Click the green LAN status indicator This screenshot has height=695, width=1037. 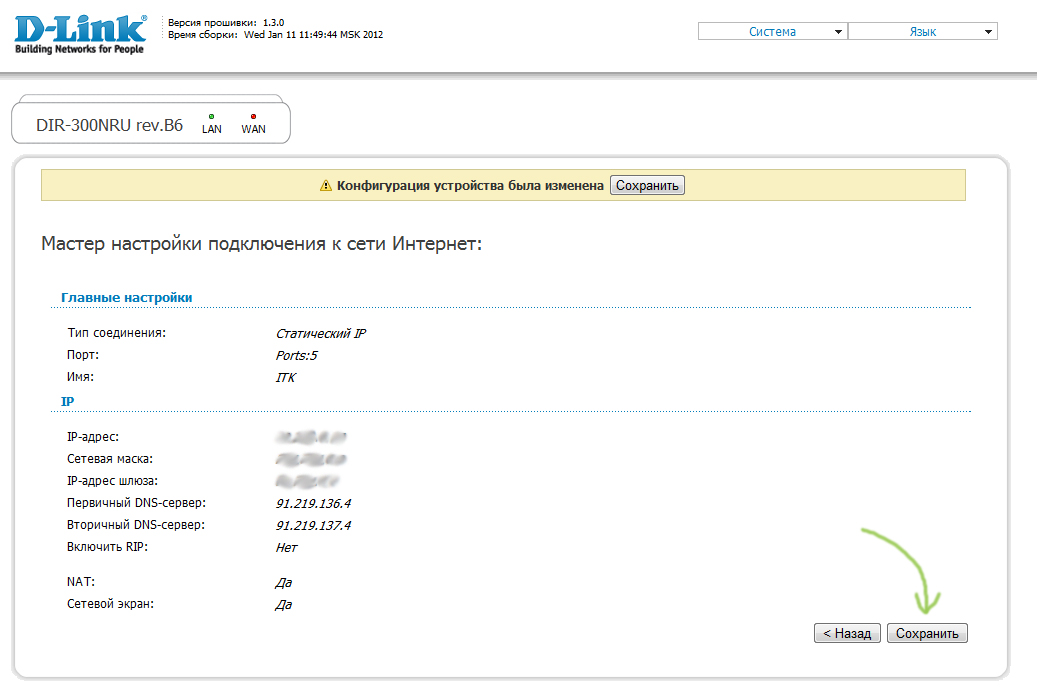(x=212, y=117)
